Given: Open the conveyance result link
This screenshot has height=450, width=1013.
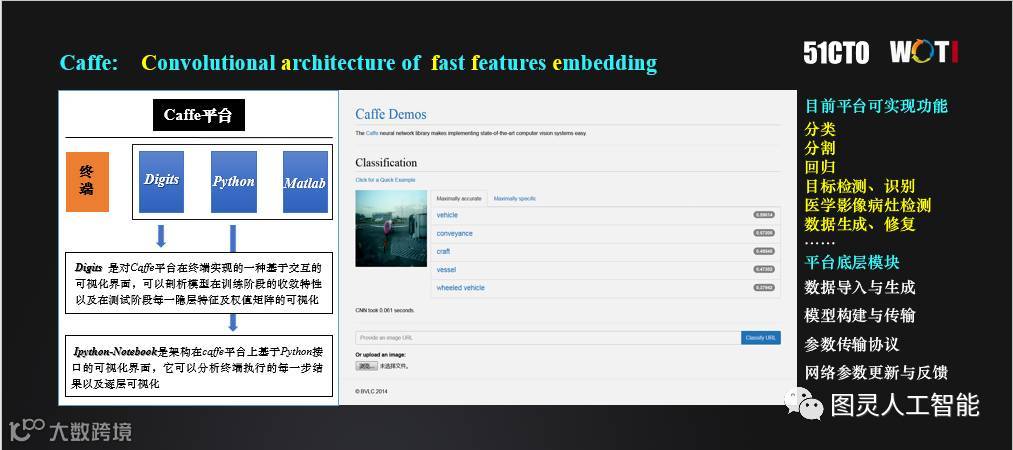Looking at the screenshot, I should (454, 234).
